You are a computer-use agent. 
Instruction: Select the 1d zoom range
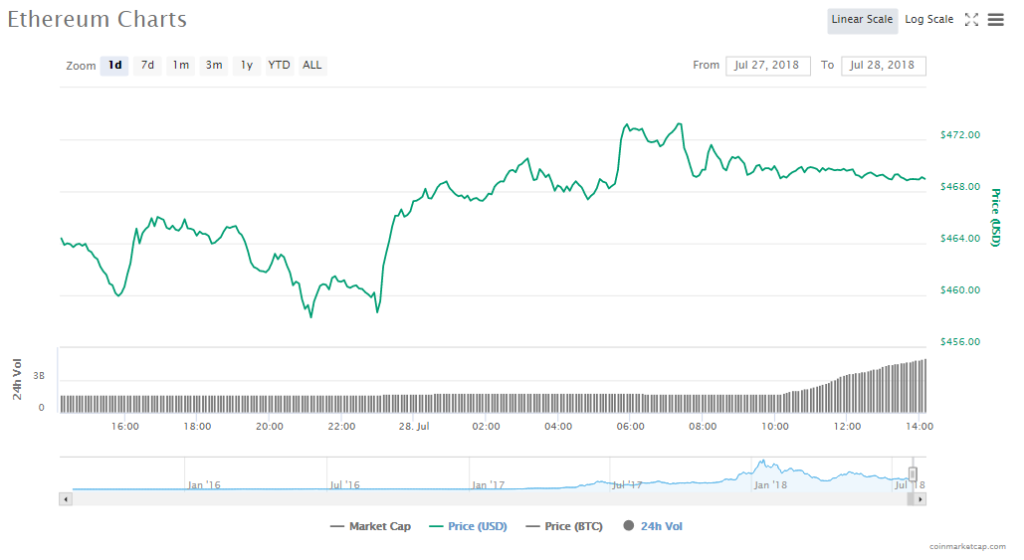pos(115,66)
